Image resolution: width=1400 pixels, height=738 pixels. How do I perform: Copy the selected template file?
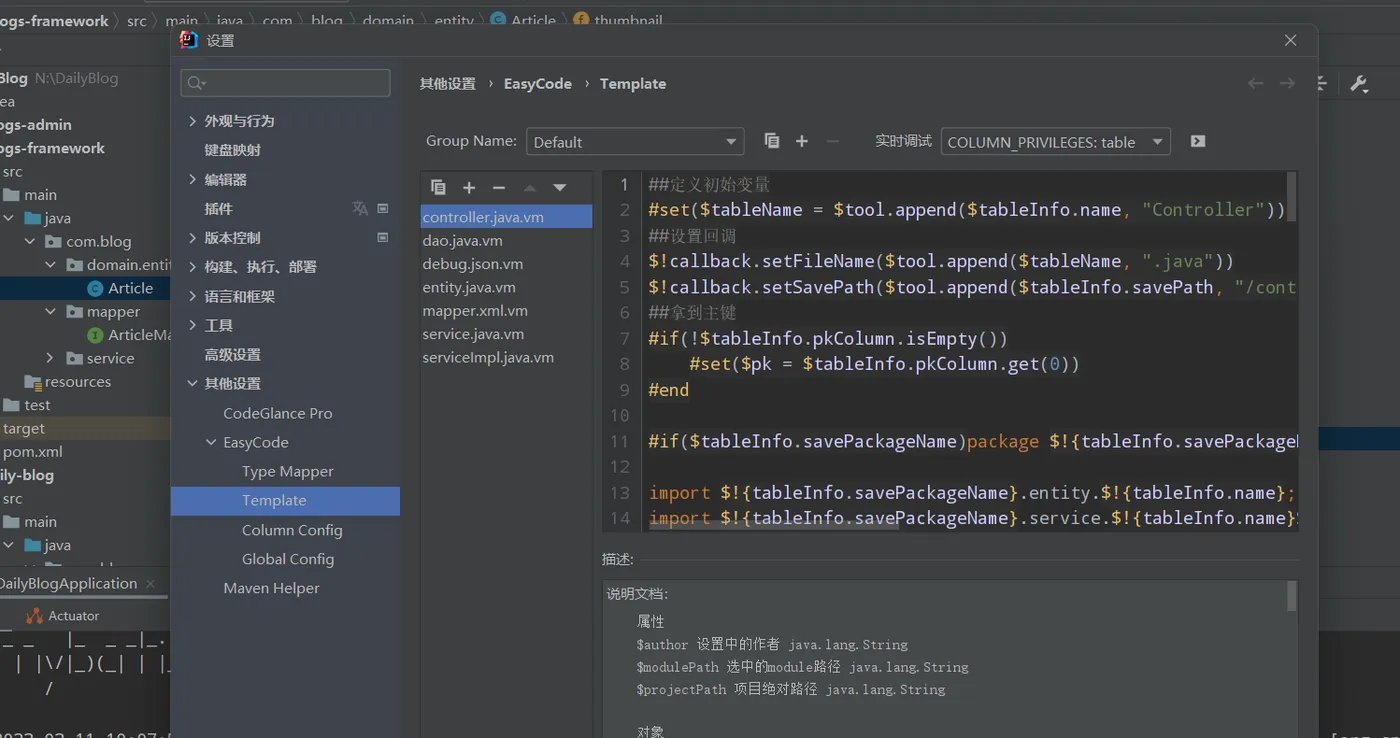(438, 187)
